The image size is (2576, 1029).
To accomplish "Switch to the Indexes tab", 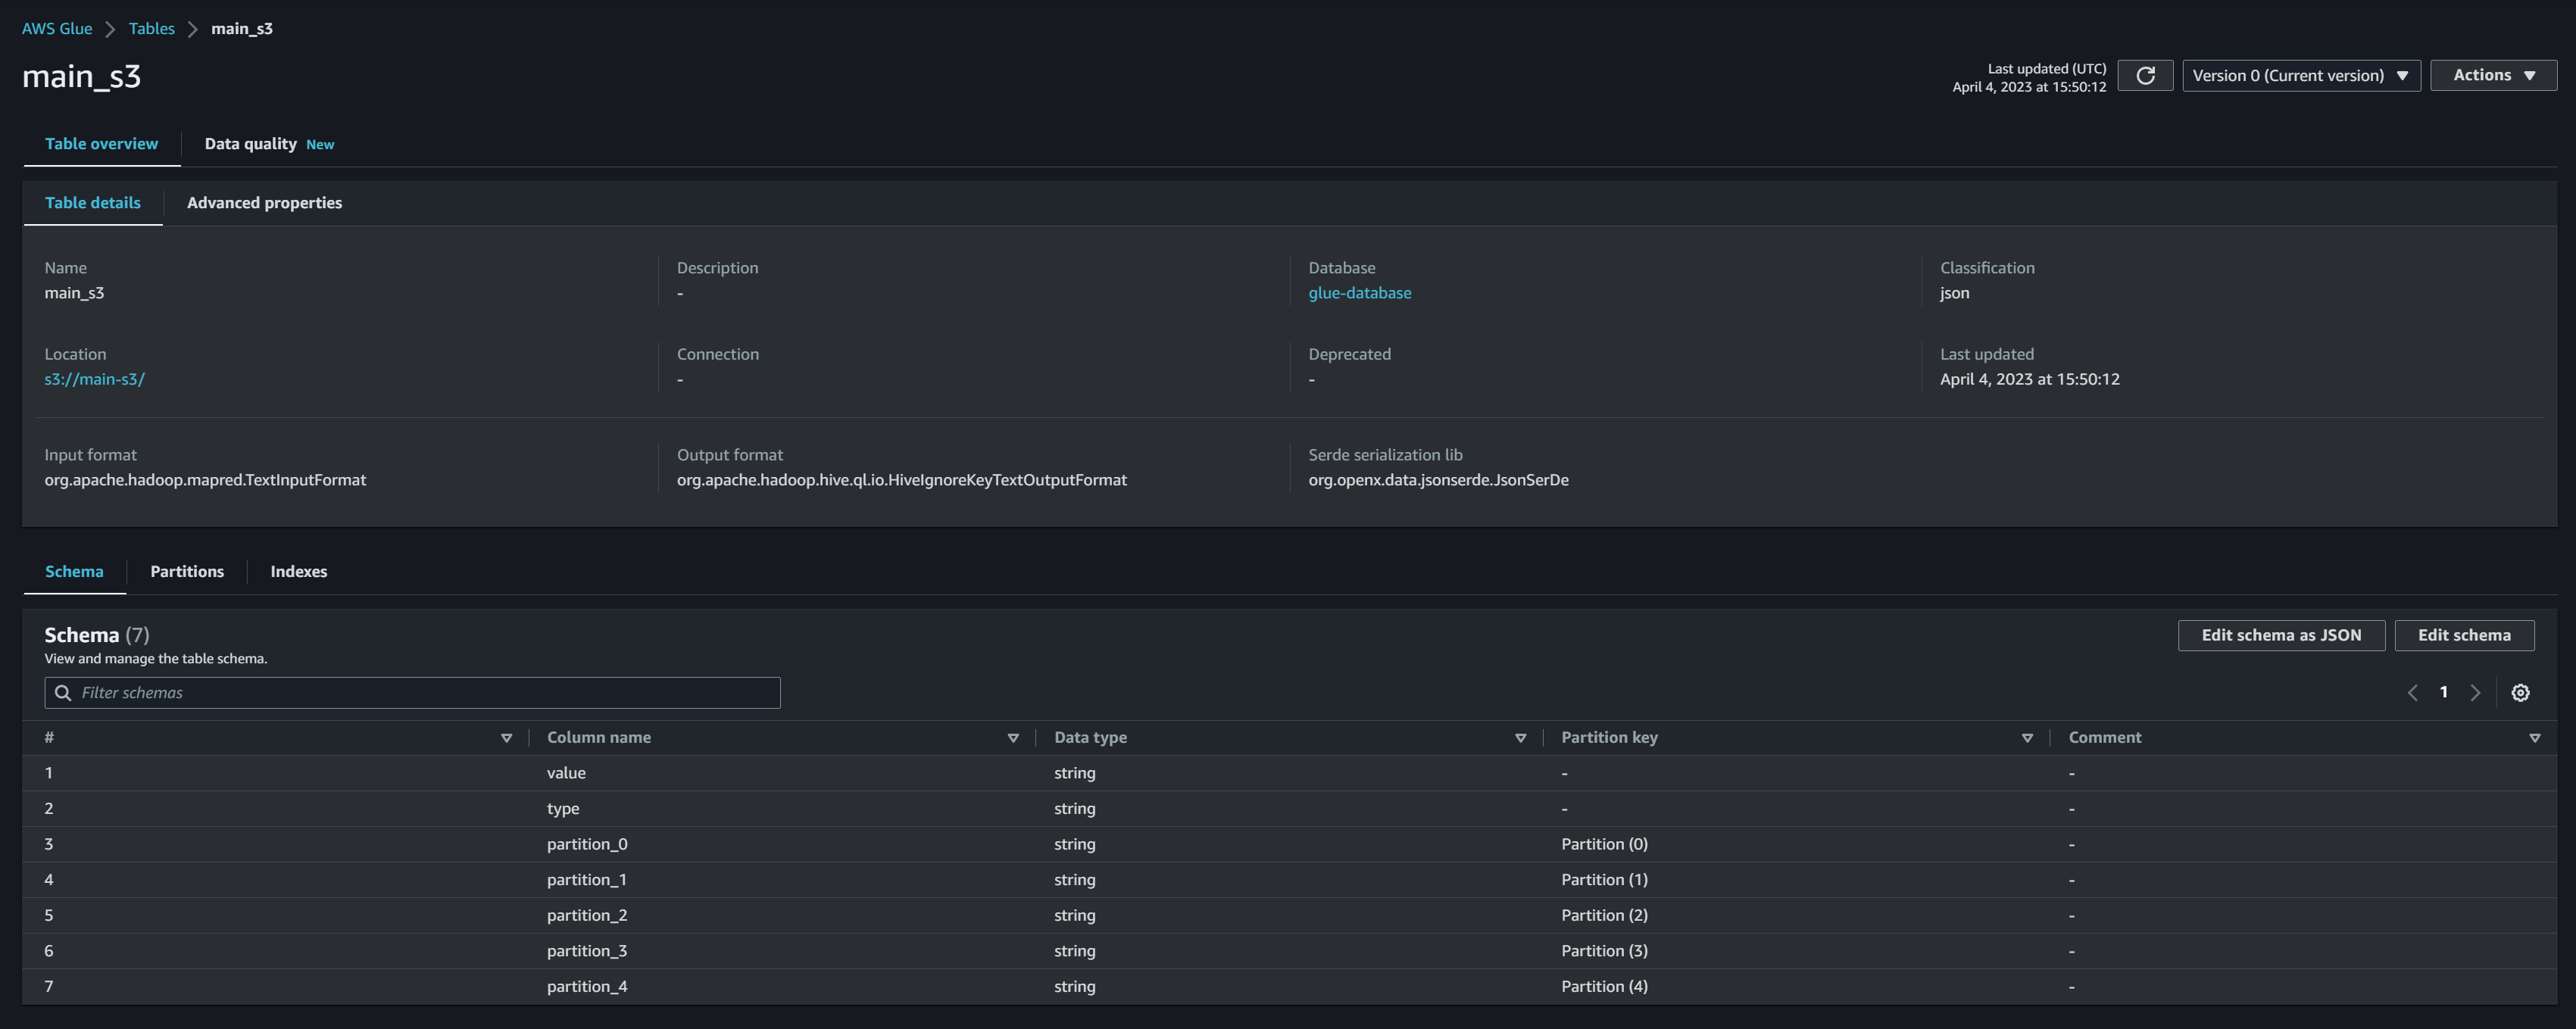I will coord(298,572).
